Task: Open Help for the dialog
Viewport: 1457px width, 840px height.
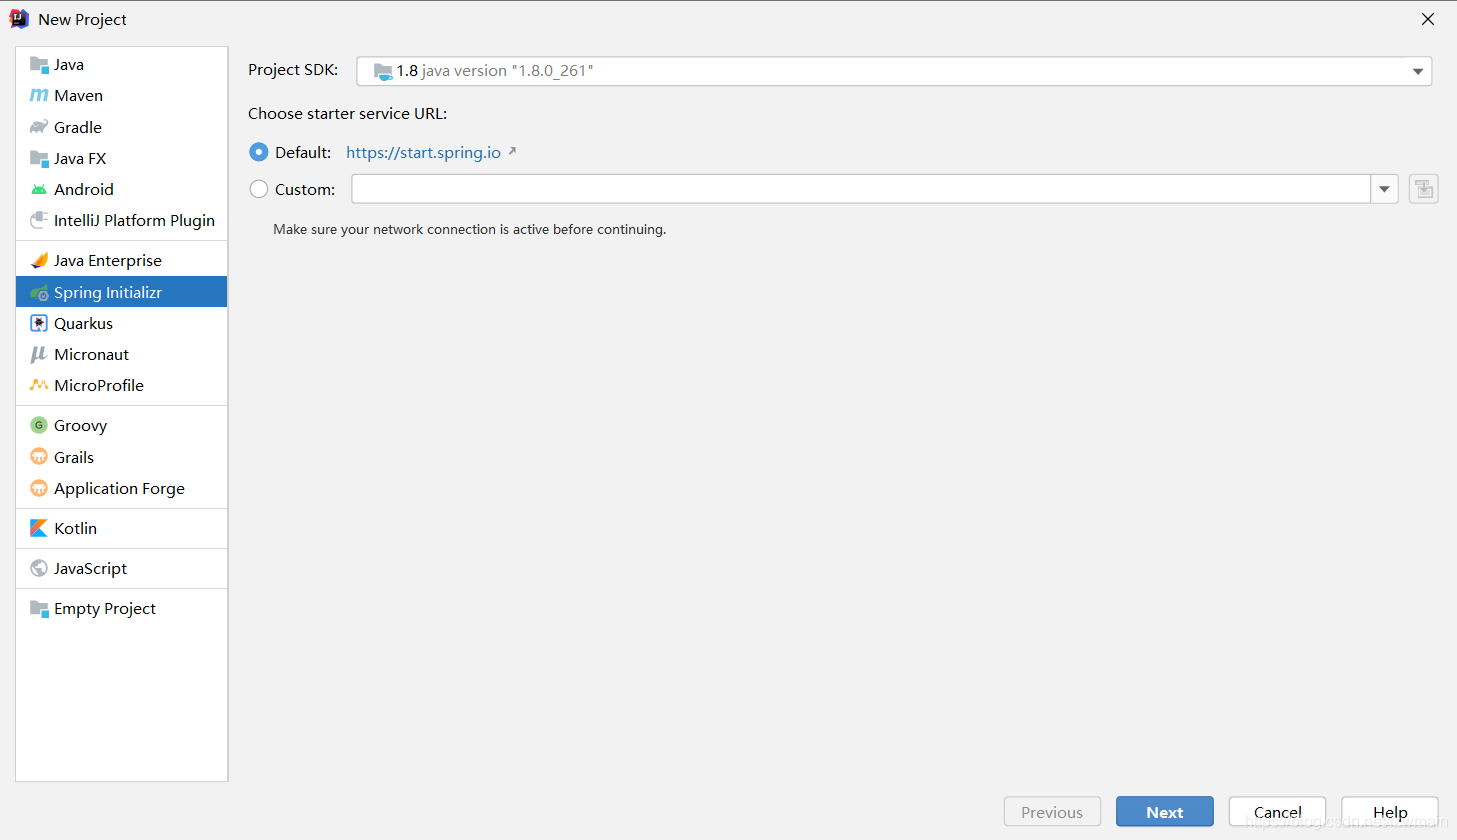Action: [1390, 812]
